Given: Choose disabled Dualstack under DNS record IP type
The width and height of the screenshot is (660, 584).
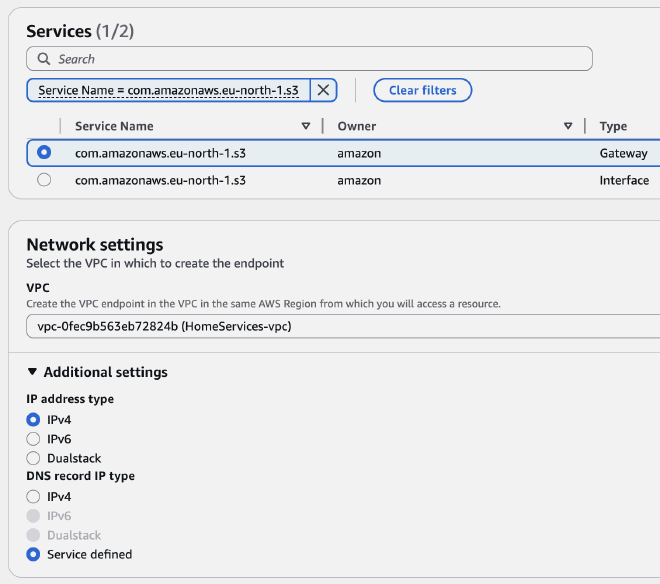Looking at the screenshot, I should pyautogui.click(x=33, y=535).
